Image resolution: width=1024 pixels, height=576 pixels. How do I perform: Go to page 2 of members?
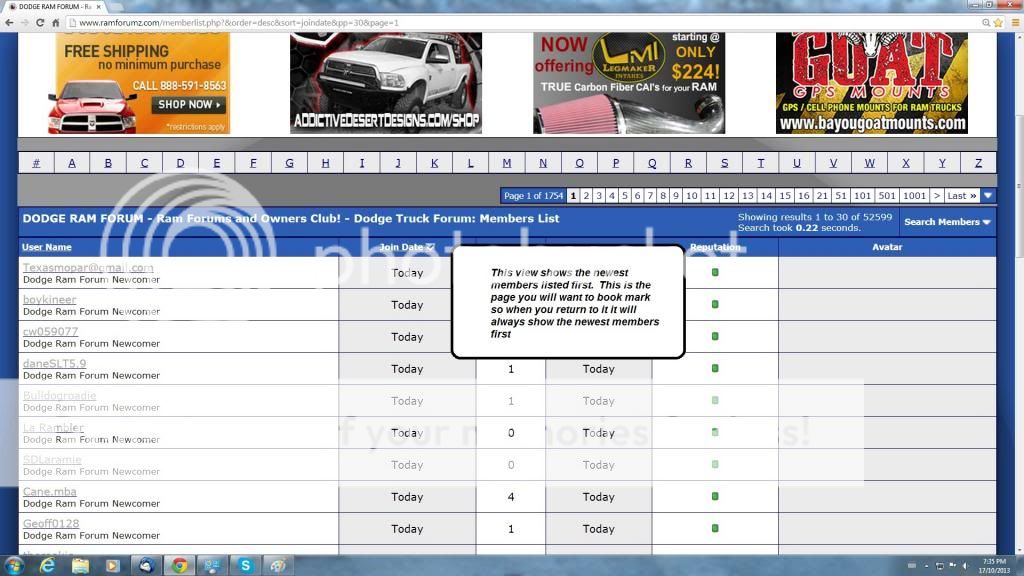[586, 195]
